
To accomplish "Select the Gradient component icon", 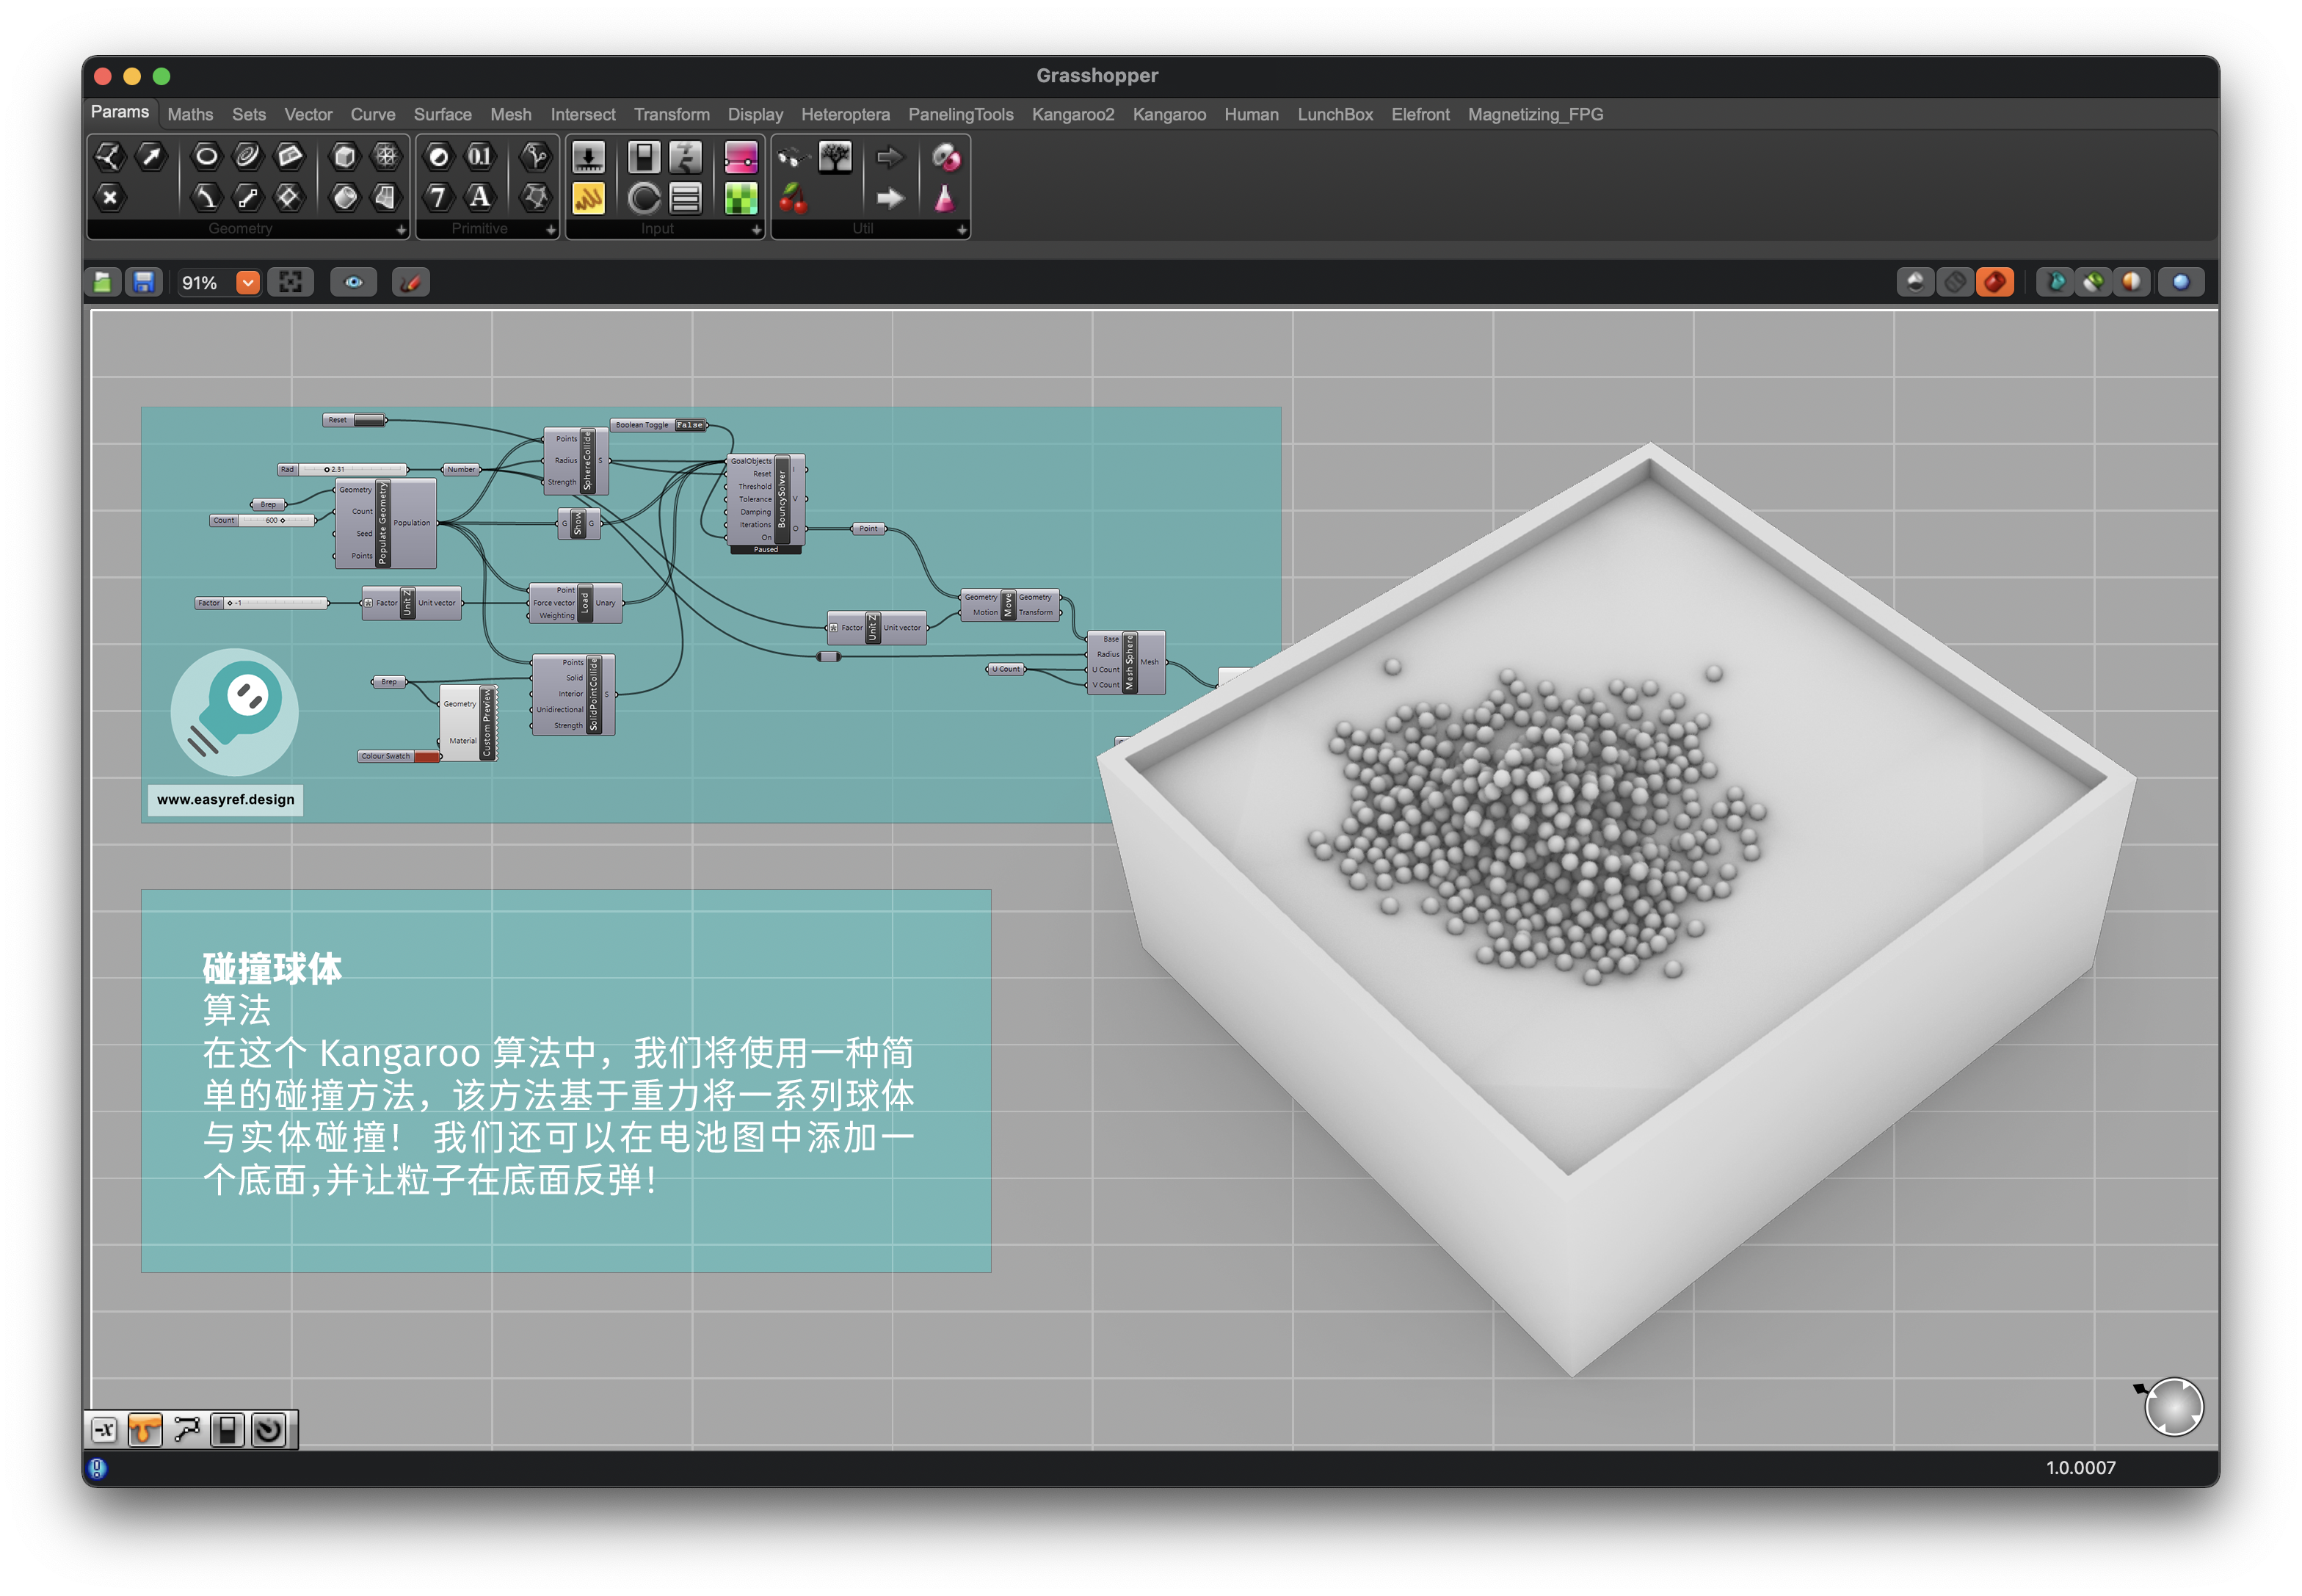I will click(x=741, y=157).
